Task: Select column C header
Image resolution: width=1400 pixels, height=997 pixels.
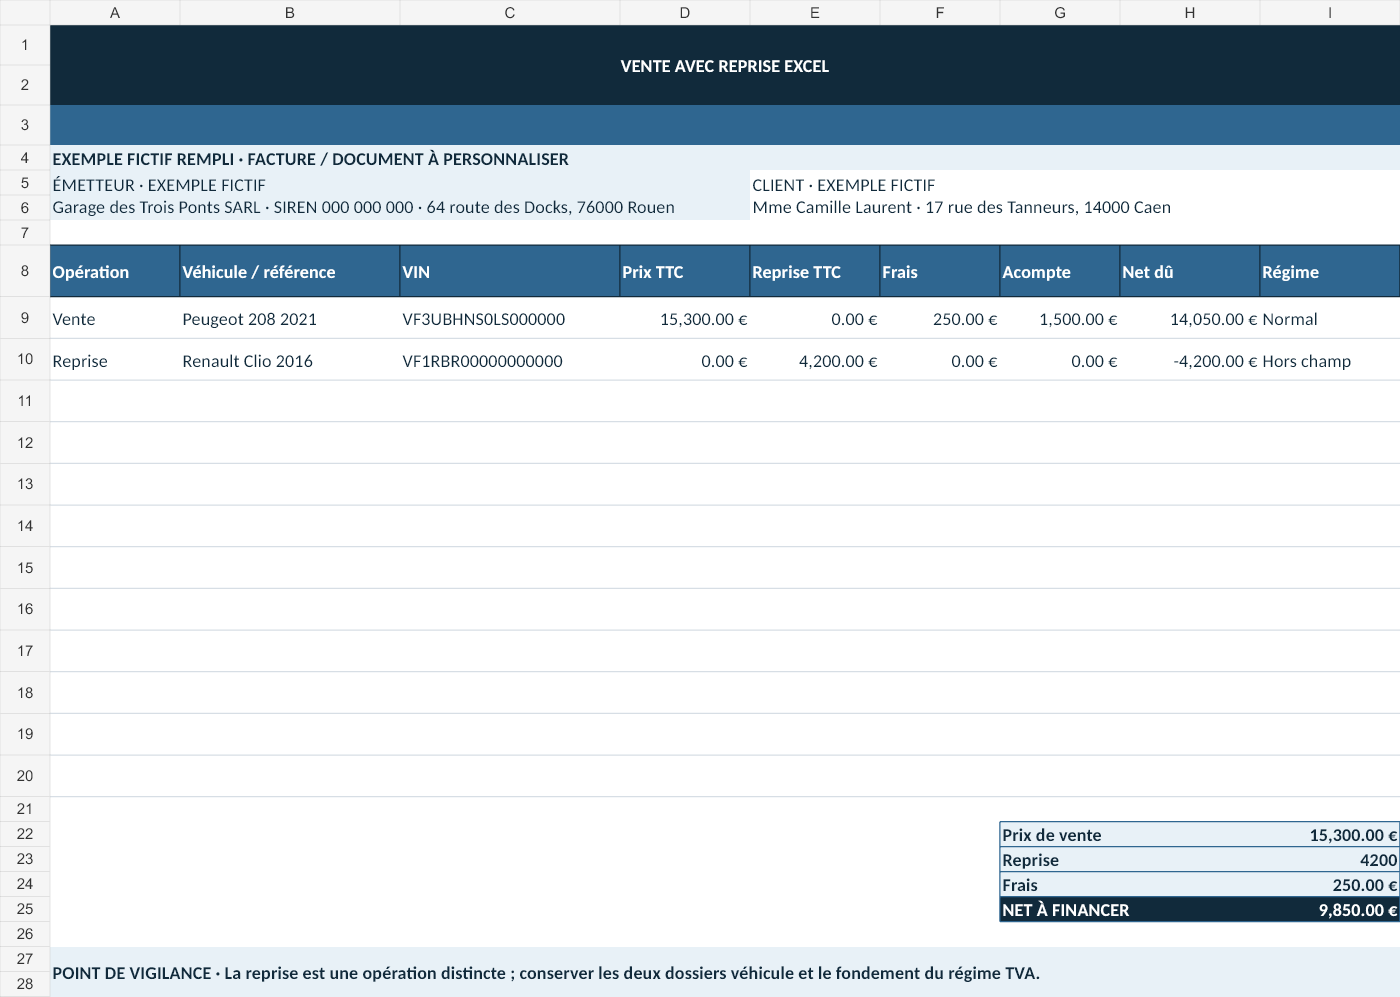Action: pos(510,13)
